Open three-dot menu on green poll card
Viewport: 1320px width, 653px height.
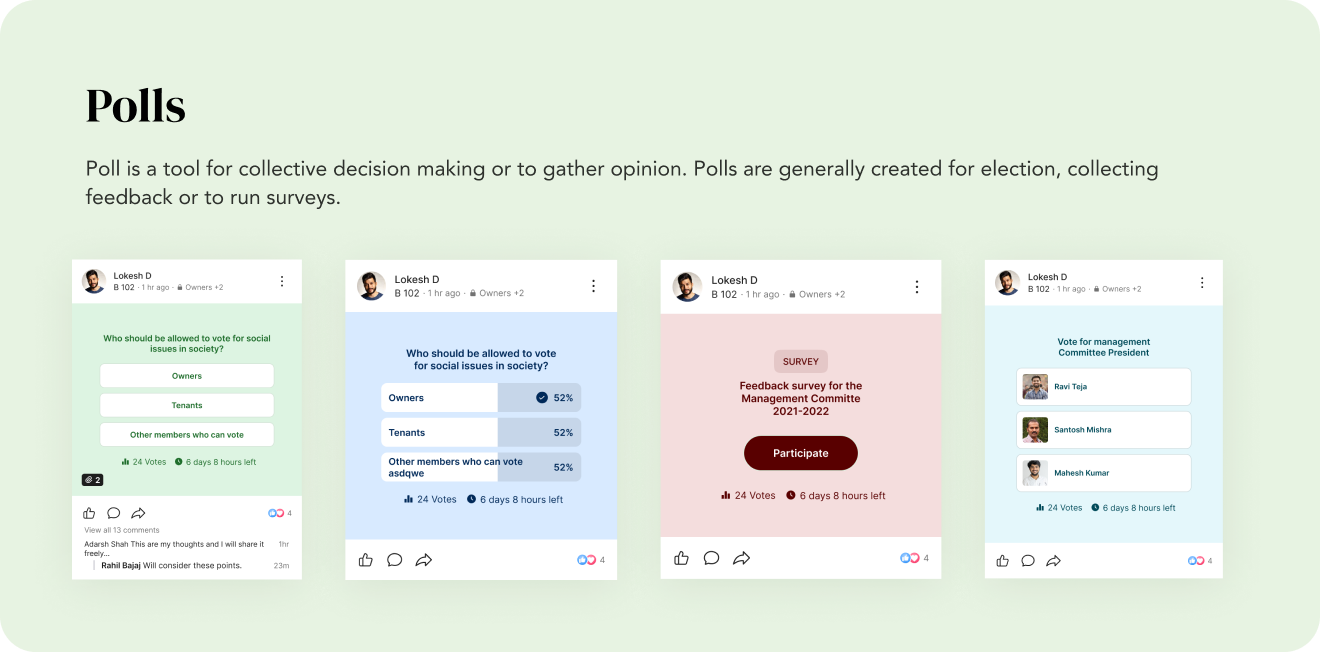pos(282,281)
